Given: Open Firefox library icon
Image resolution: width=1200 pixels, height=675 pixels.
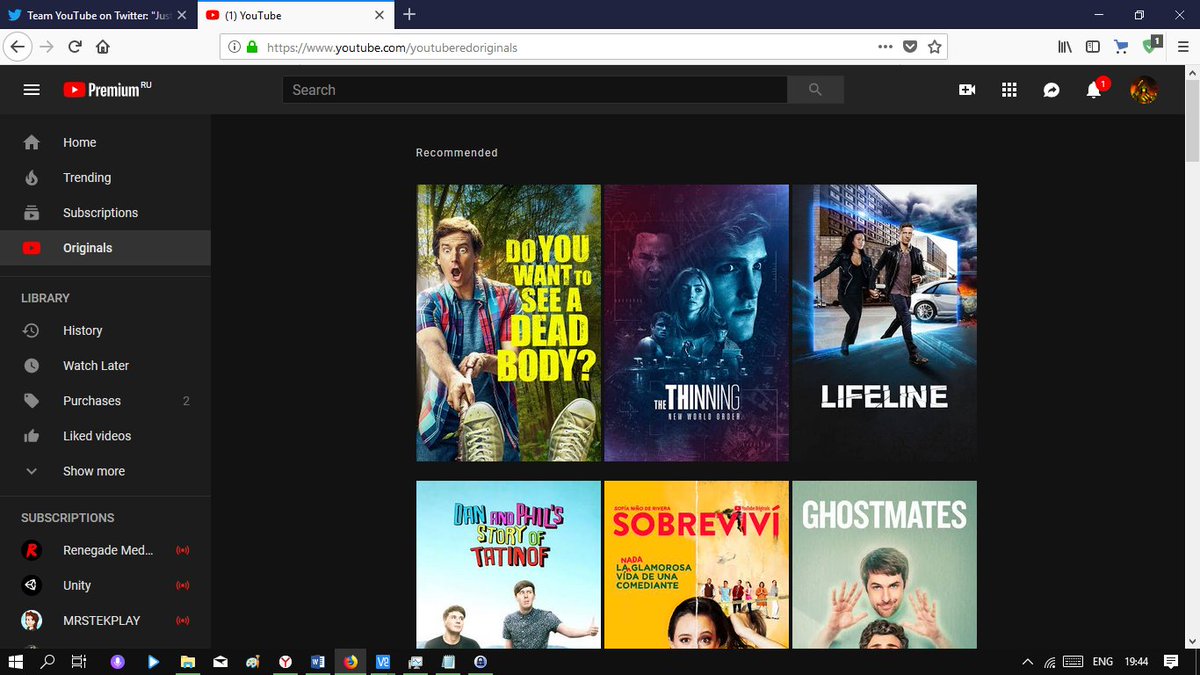Looking at the screenshot, I should tap(1066, 46).
